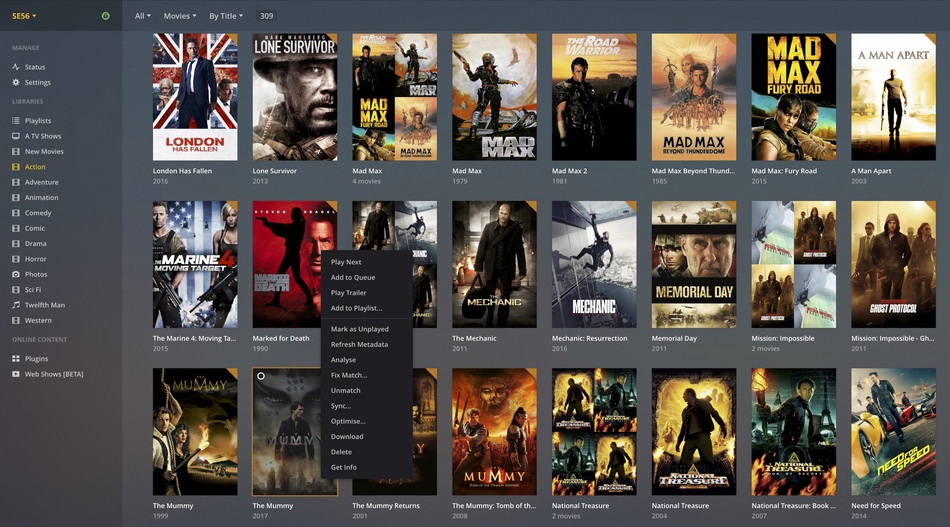Click the 'Mad Max Beyond Thund...' title text

693,171
